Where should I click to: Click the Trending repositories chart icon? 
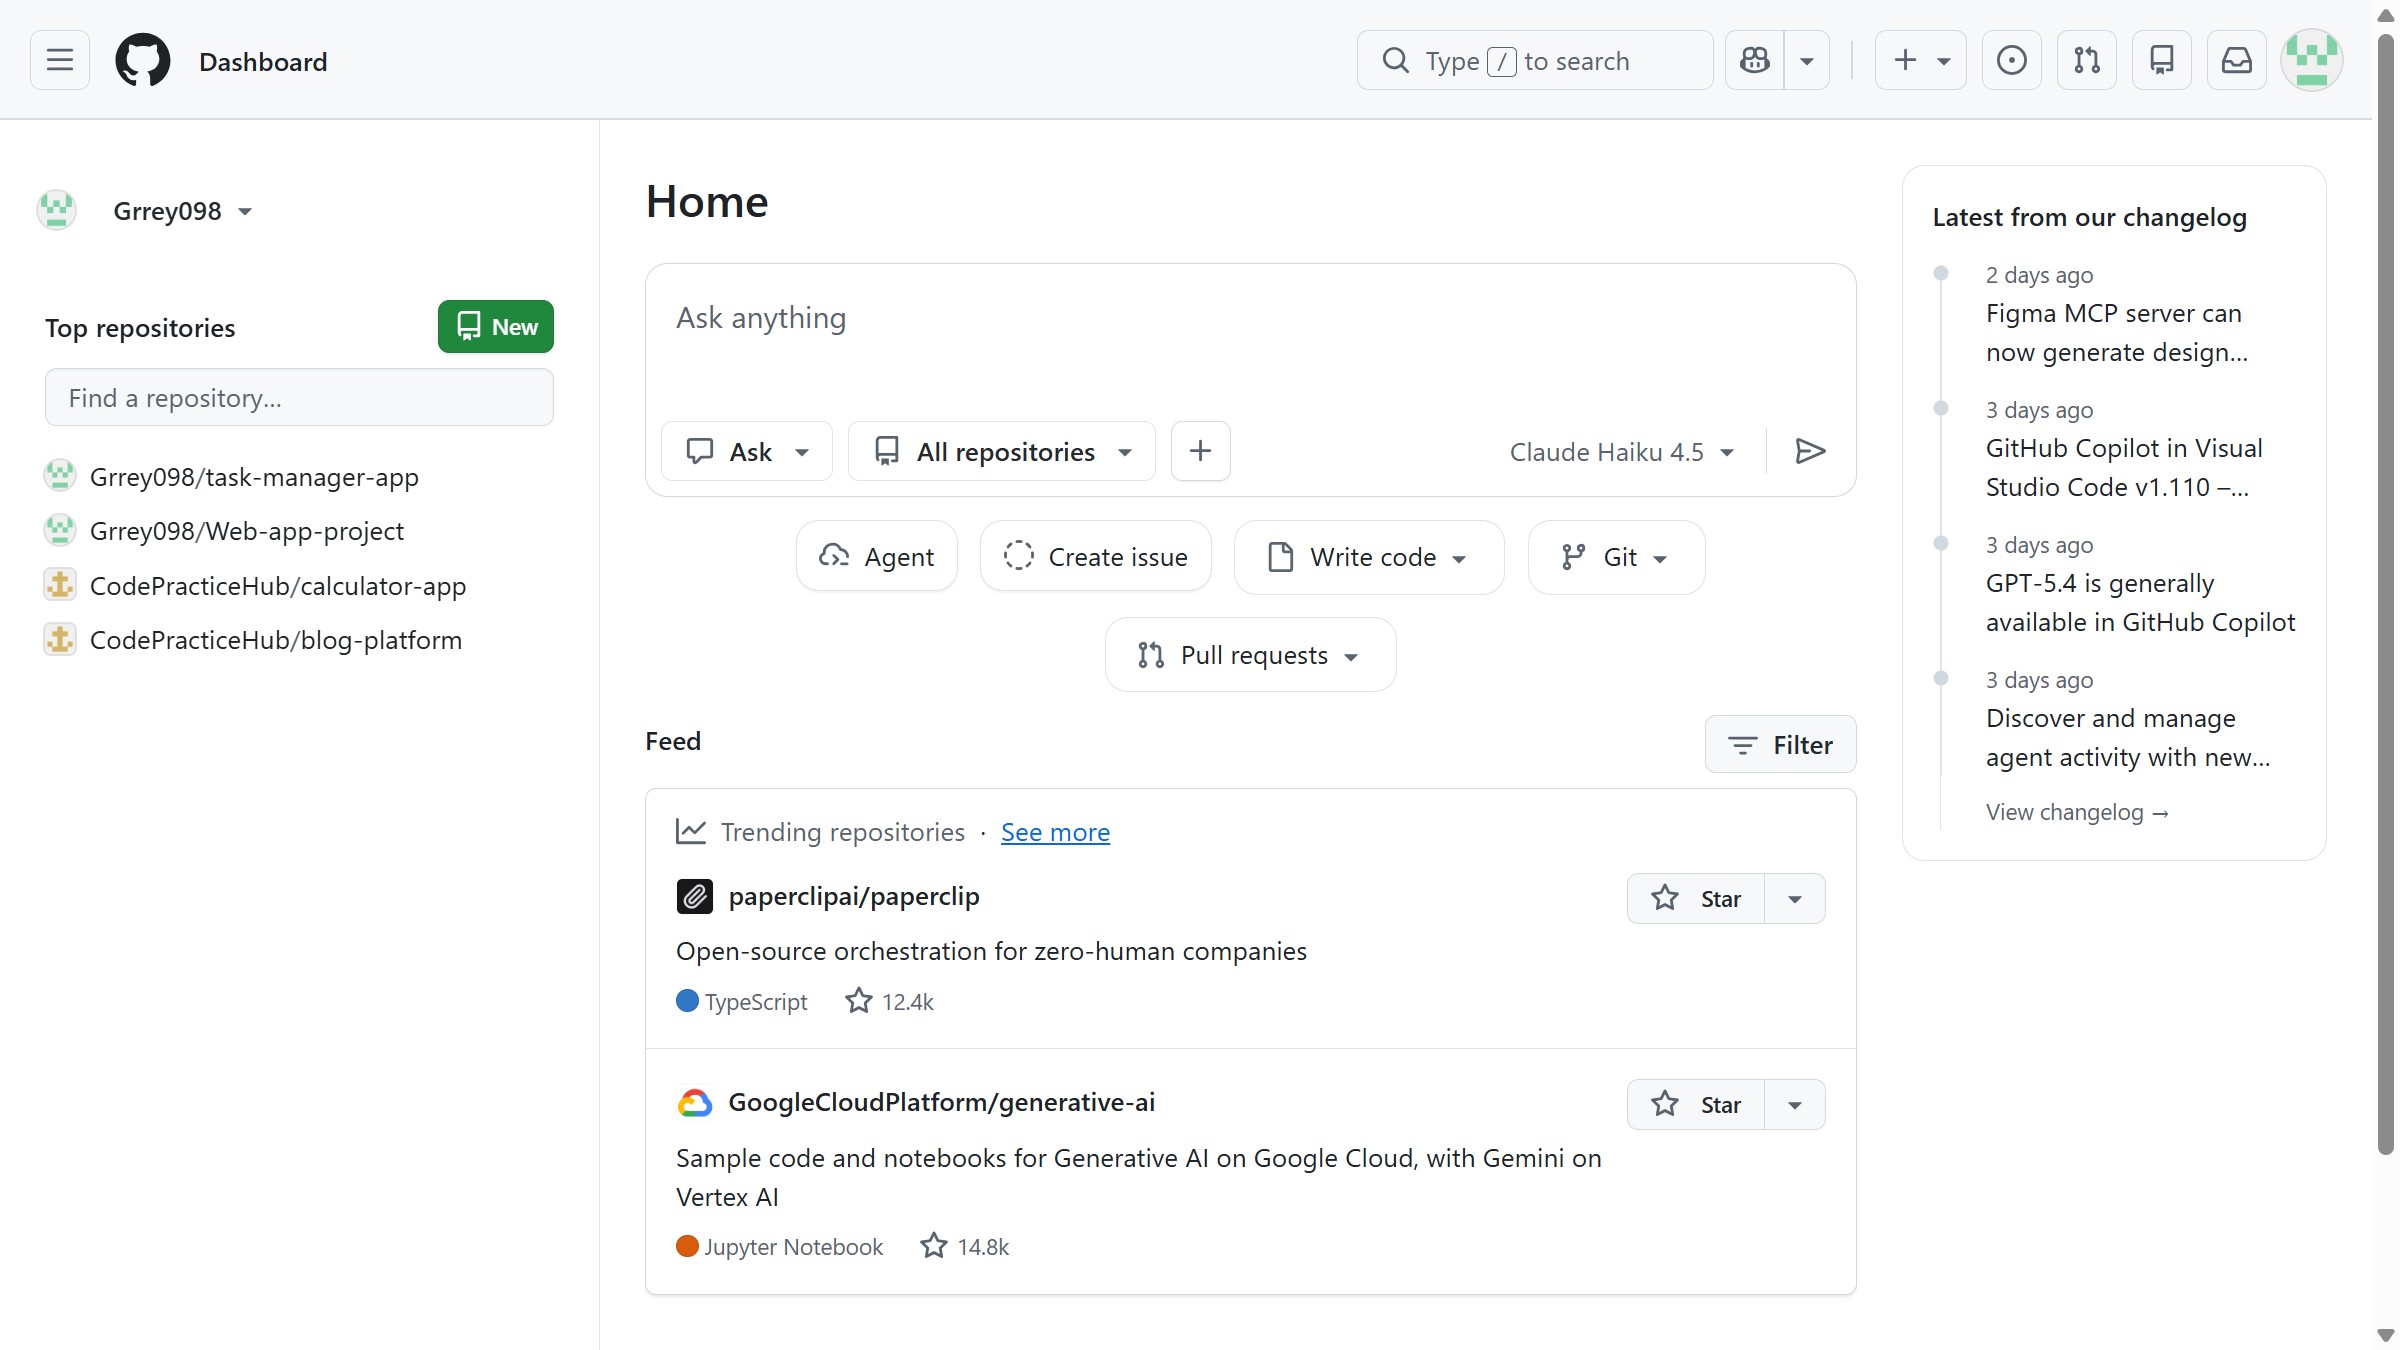(691, 832)
